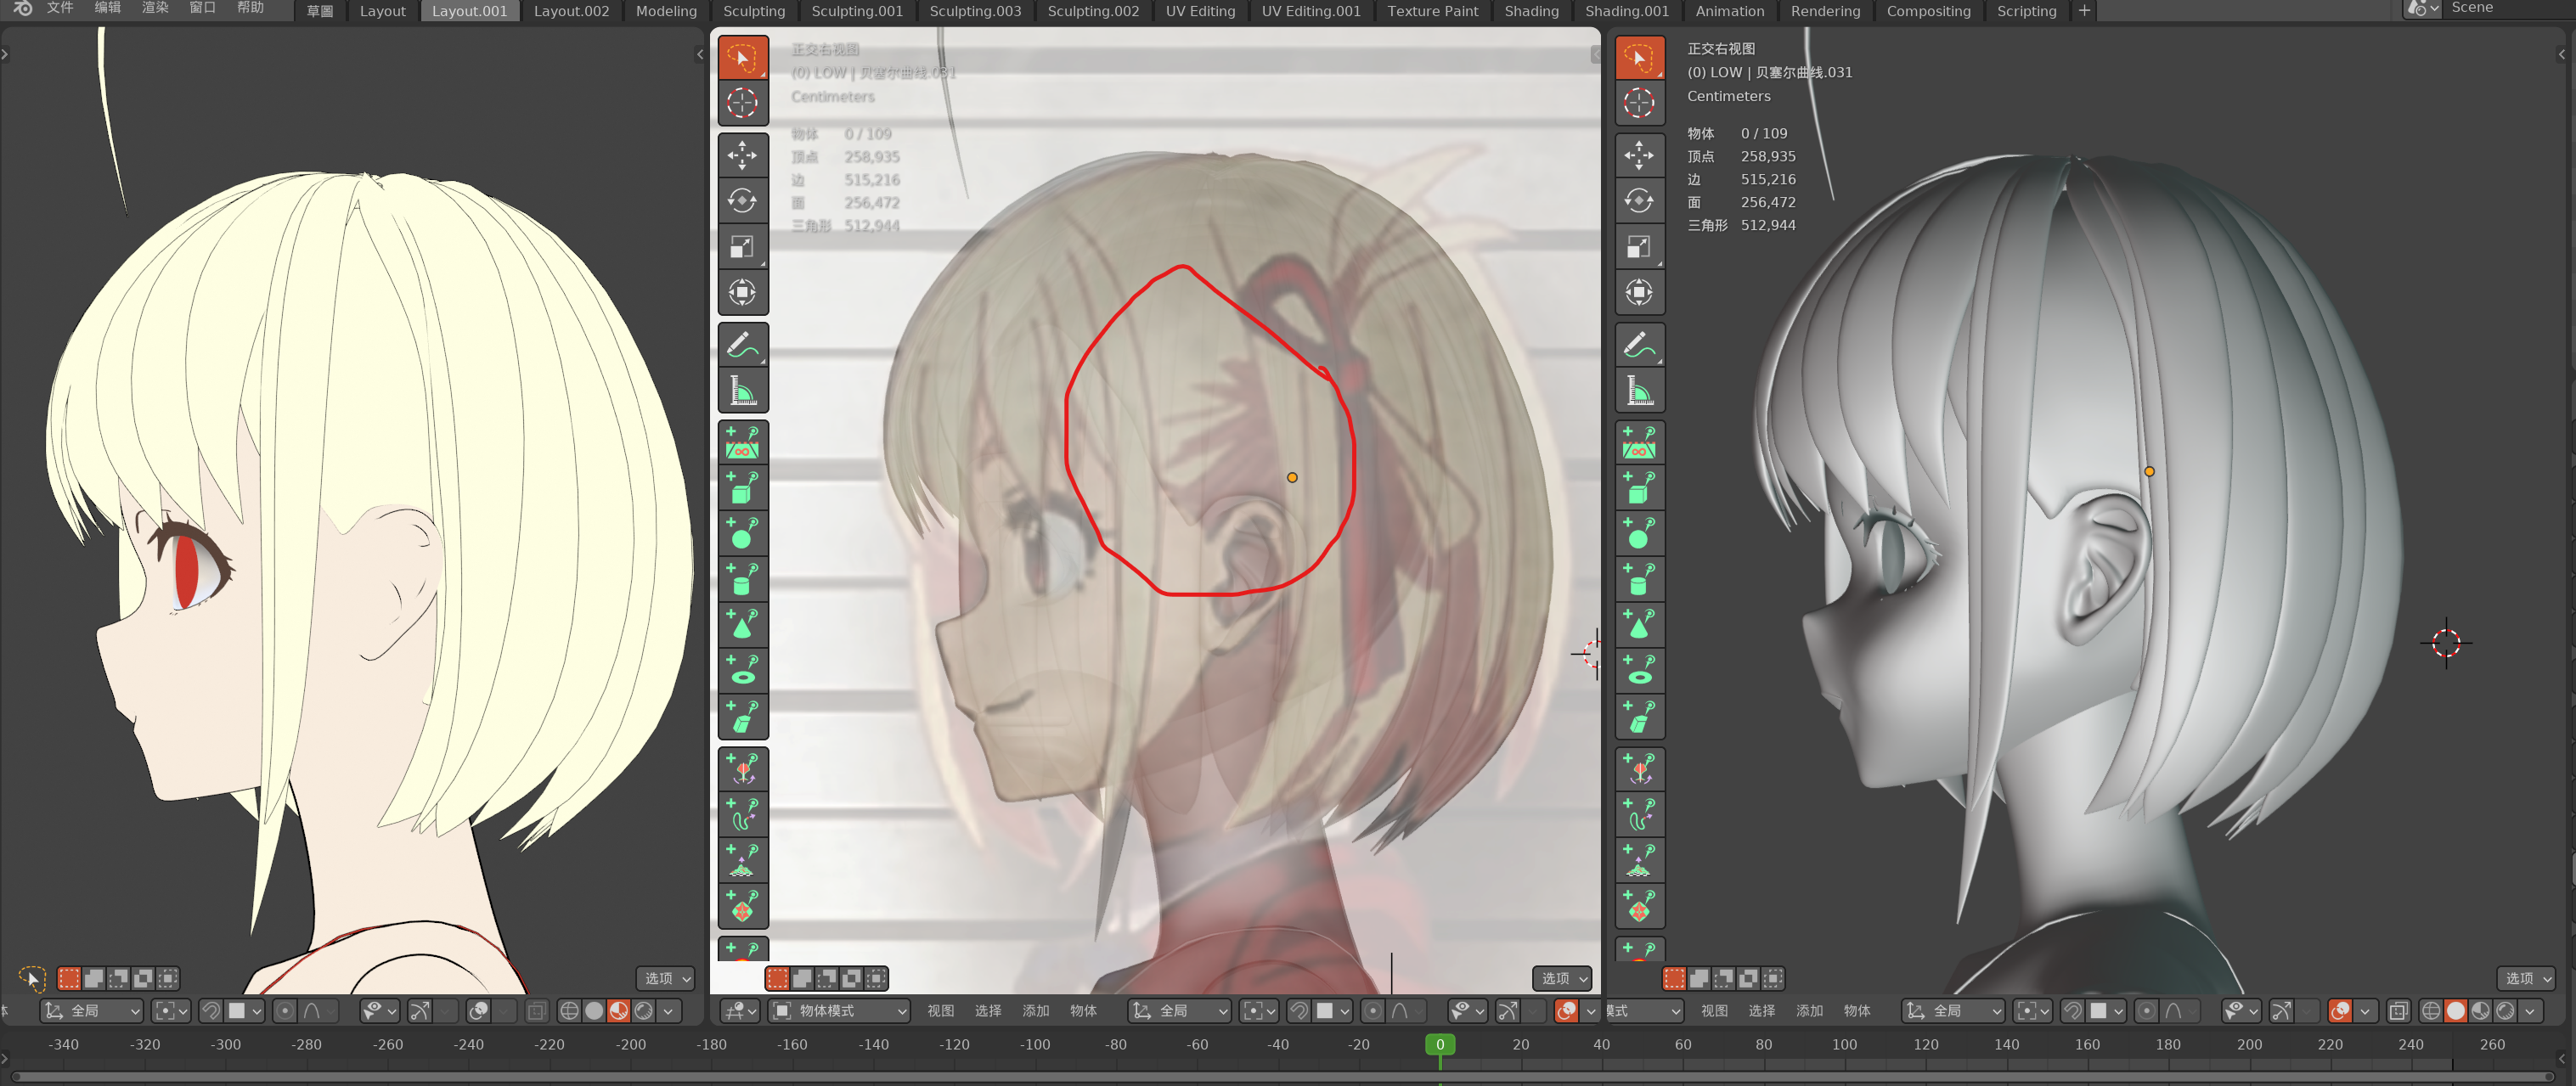
Task: Click Add Torus tool in right viewport
Action: coord(1639,670)
